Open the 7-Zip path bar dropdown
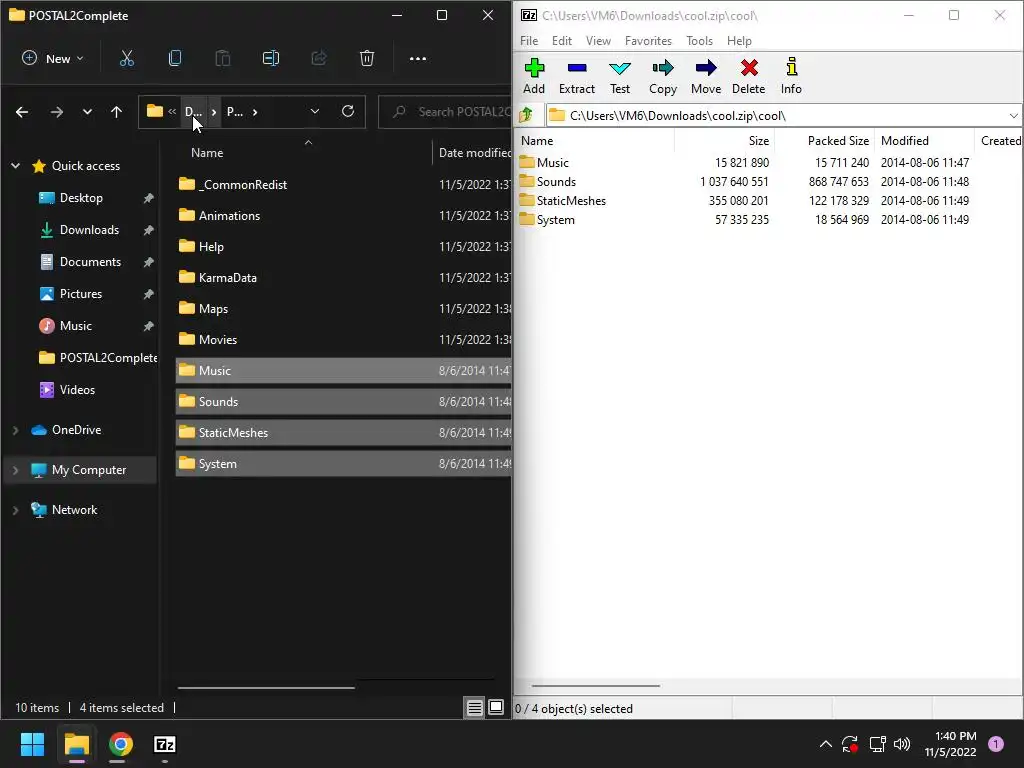 click(1013, 116)
